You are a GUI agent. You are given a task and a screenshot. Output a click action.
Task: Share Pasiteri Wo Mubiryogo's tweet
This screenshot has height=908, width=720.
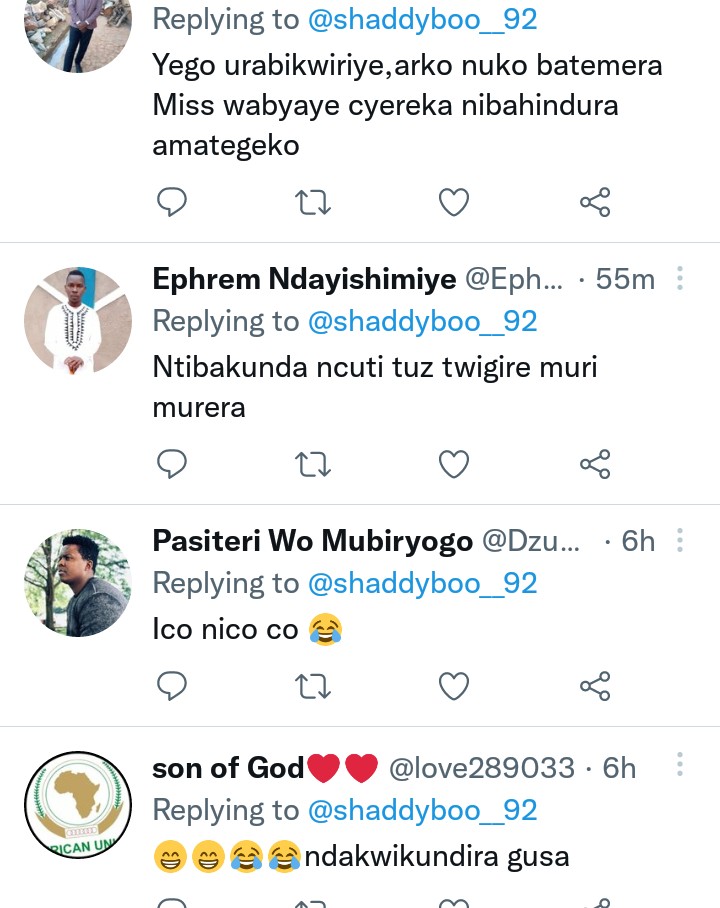click(x=595, y=686)
